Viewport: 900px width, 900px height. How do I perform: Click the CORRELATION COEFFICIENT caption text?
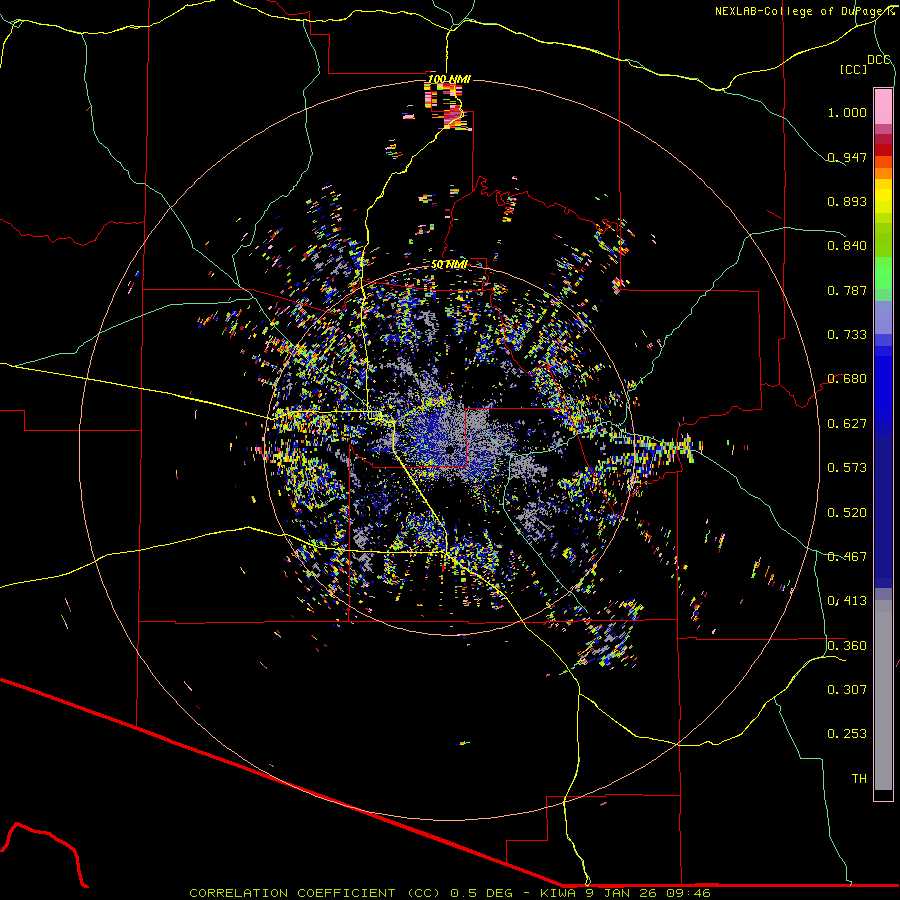click(292, 893)
